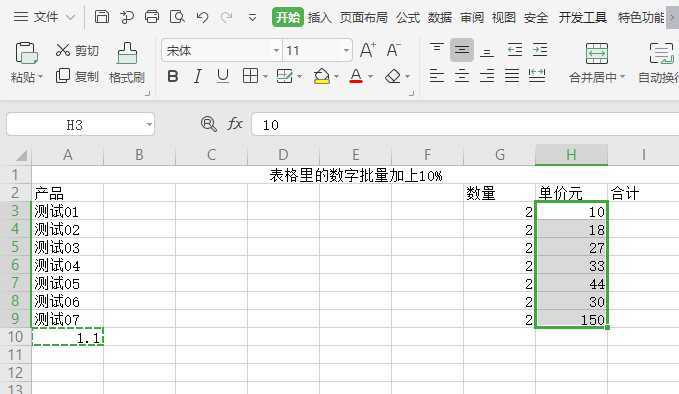Click the name box showing H3
Image resolution: width=679 pixels, height=394 pixels.
[x=74, y=125]
